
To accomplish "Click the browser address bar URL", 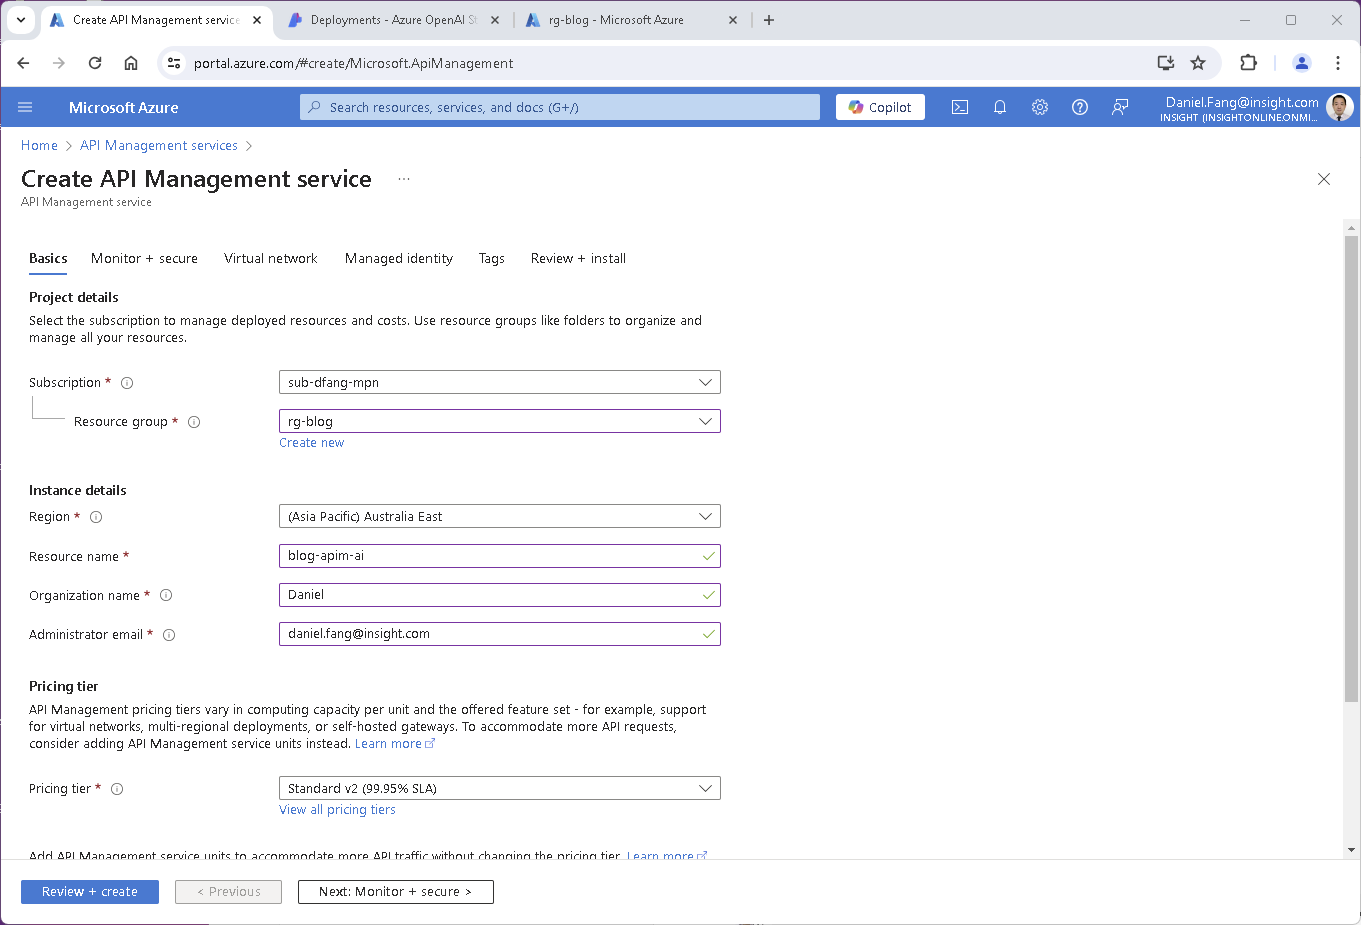I will (x=354, y=63).
